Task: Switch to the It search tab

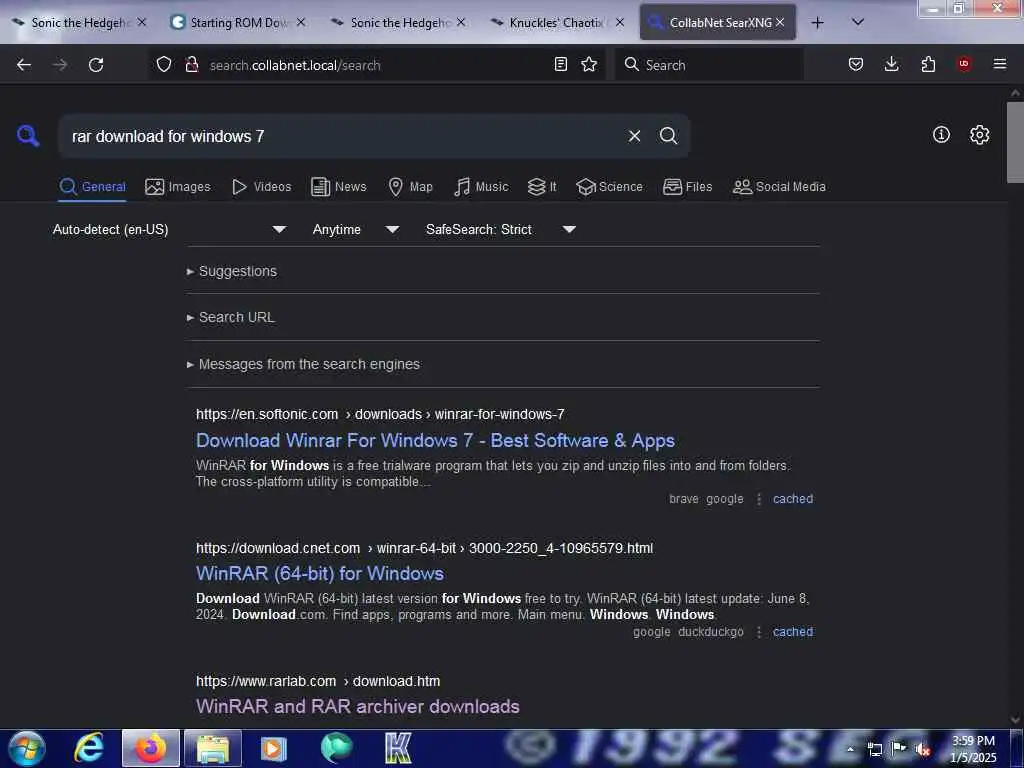Action: point(541,187)
